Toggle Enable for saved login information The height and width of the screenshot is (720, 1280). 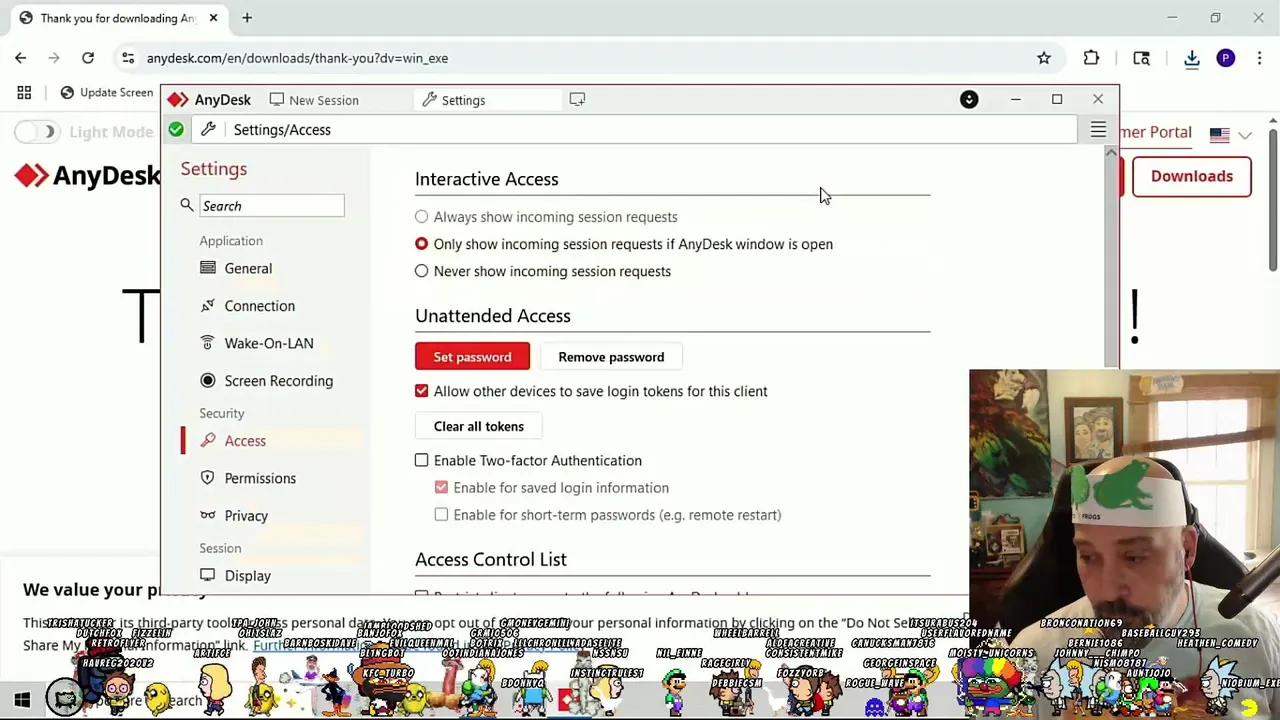click(x=441, y=487)
